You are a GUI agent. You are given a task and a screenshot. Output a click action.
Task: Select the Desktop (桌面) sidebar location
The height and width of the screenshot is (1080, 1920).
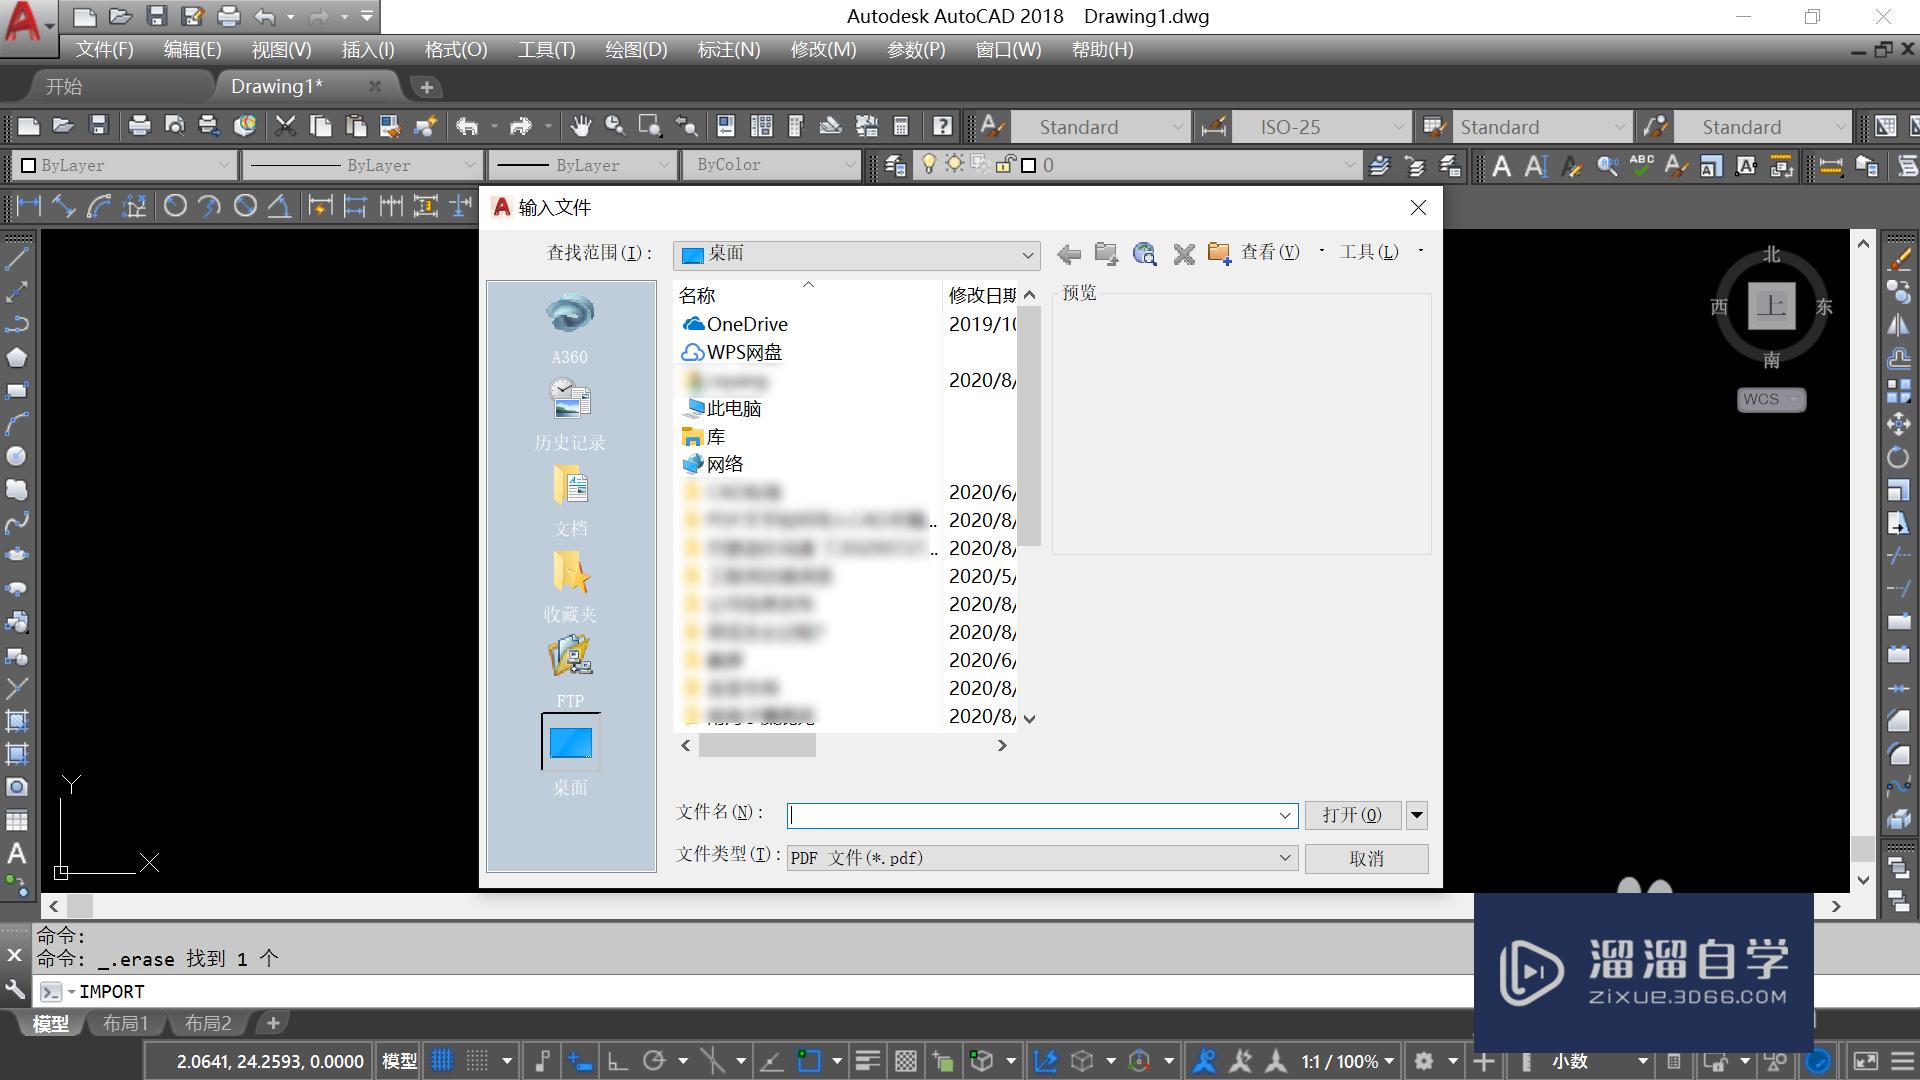point(570,755)
